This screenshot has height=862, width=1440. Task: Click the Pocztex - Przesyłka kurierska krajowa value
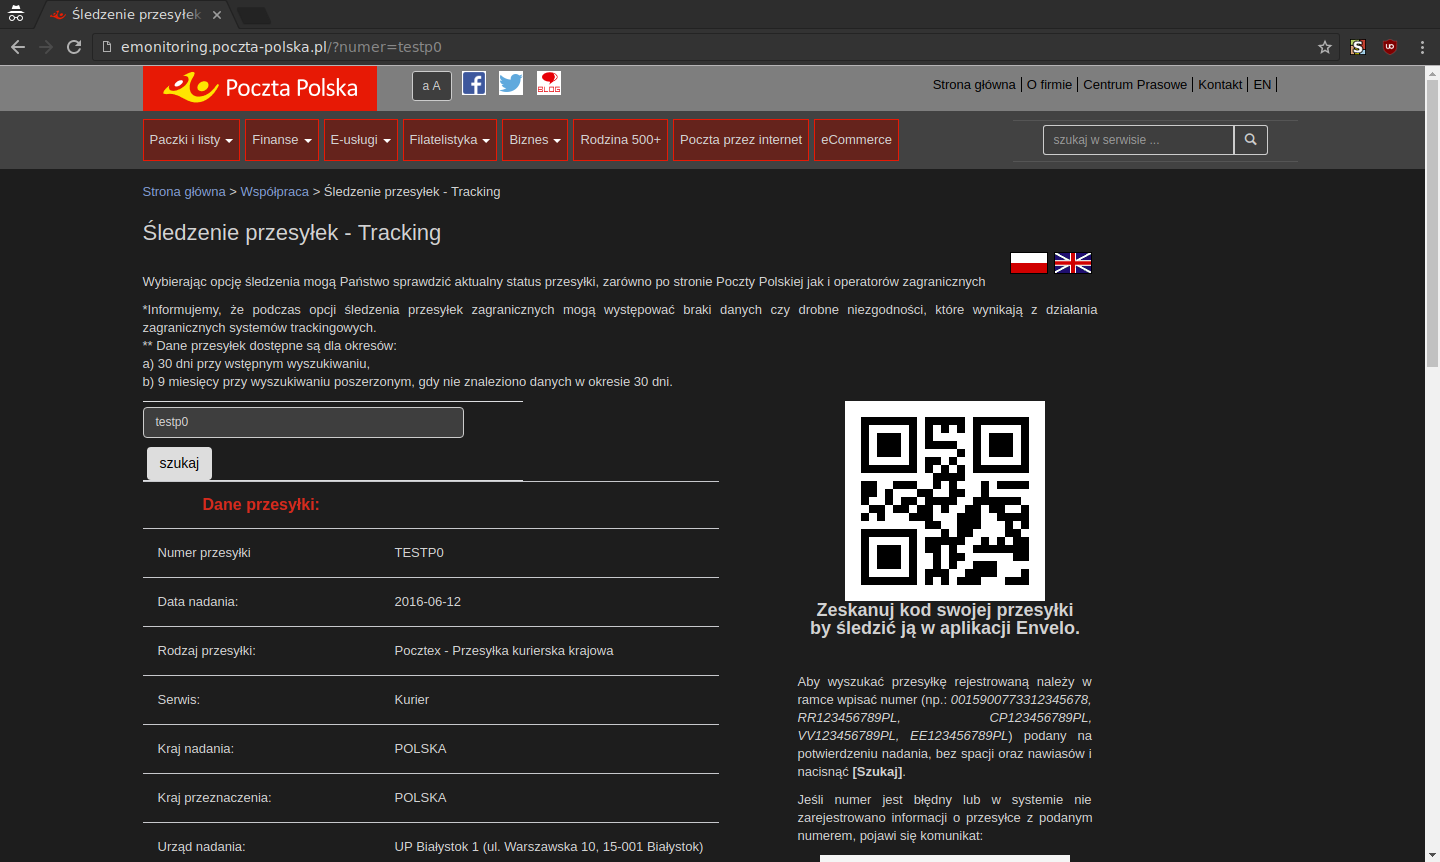tap(504, 651)
